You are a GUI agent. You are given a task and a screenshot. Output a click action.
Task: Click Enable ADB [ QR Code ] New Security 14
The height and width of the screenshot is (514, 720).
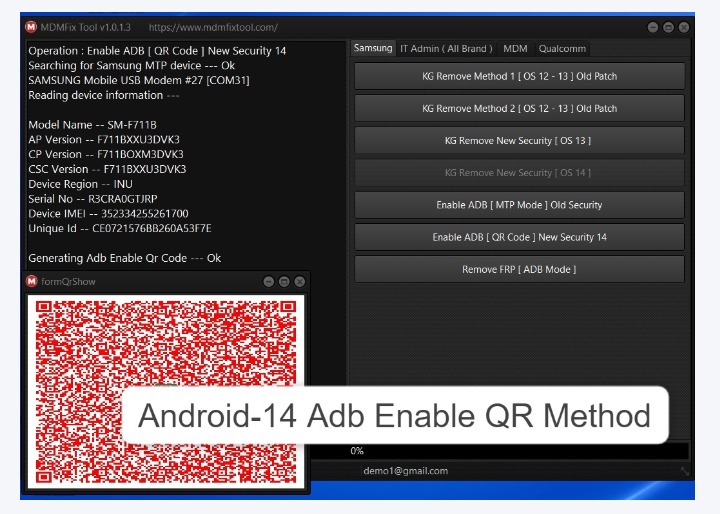click(x=519, y=237)
